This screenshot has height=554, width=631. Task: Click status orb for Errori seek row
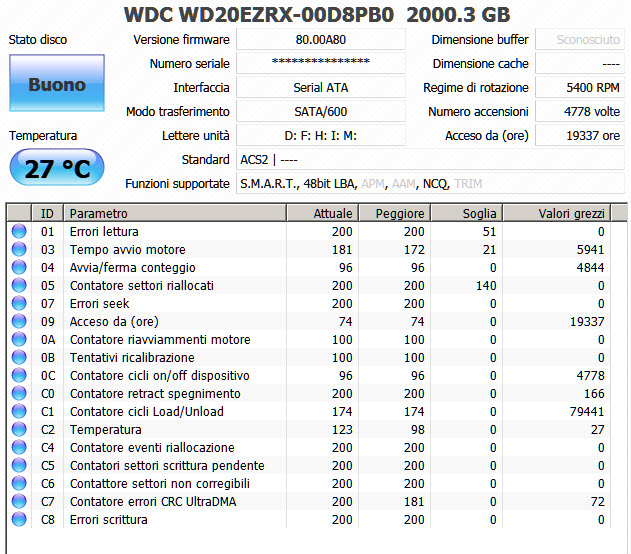pyautogui.click(x=19, y=303)
